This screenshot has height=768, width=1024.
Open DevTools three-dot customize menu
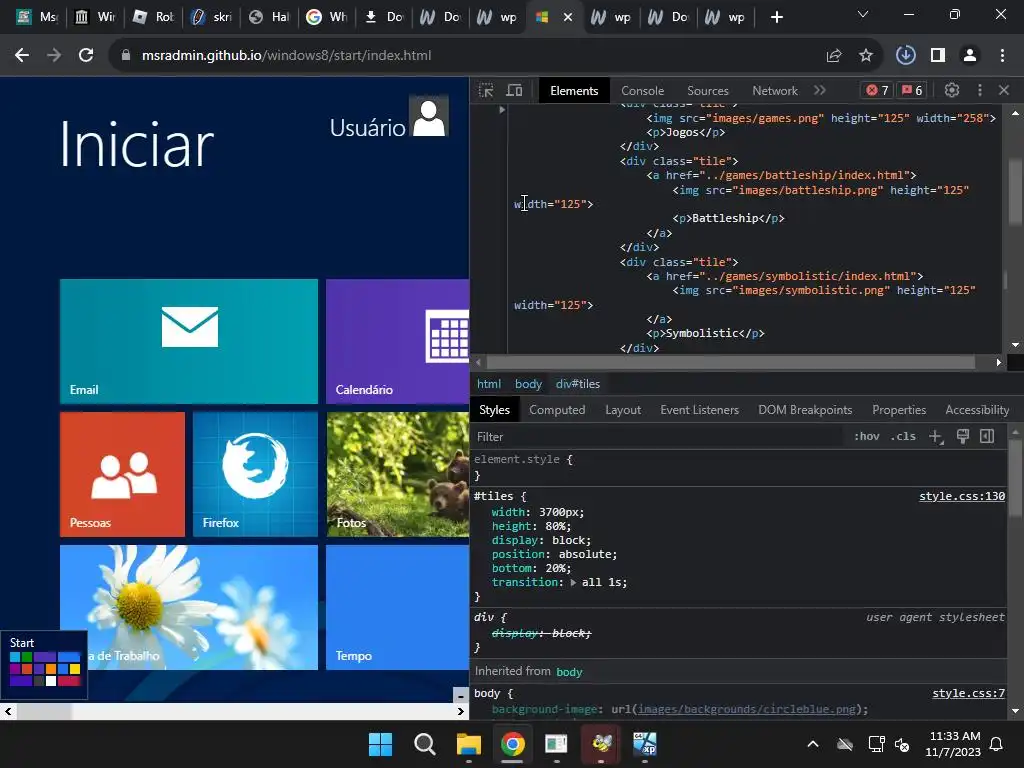(979, 90)
